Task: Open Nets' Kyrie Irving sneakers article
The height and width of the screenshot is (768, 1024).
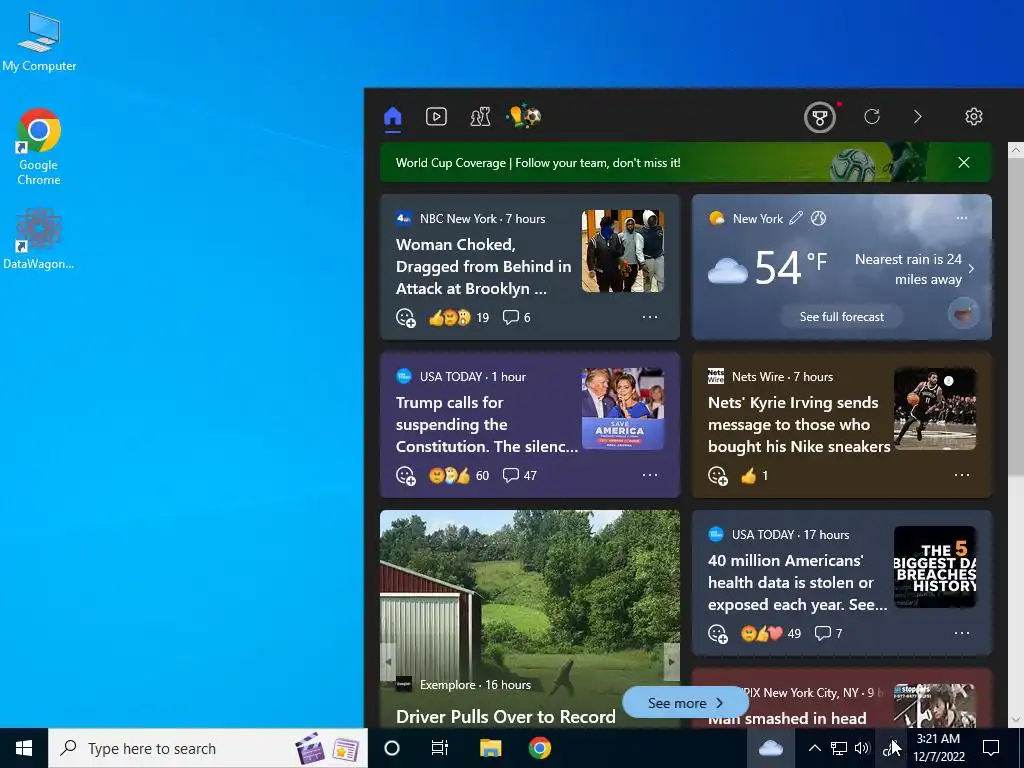Action: click(x=799, y=424)
